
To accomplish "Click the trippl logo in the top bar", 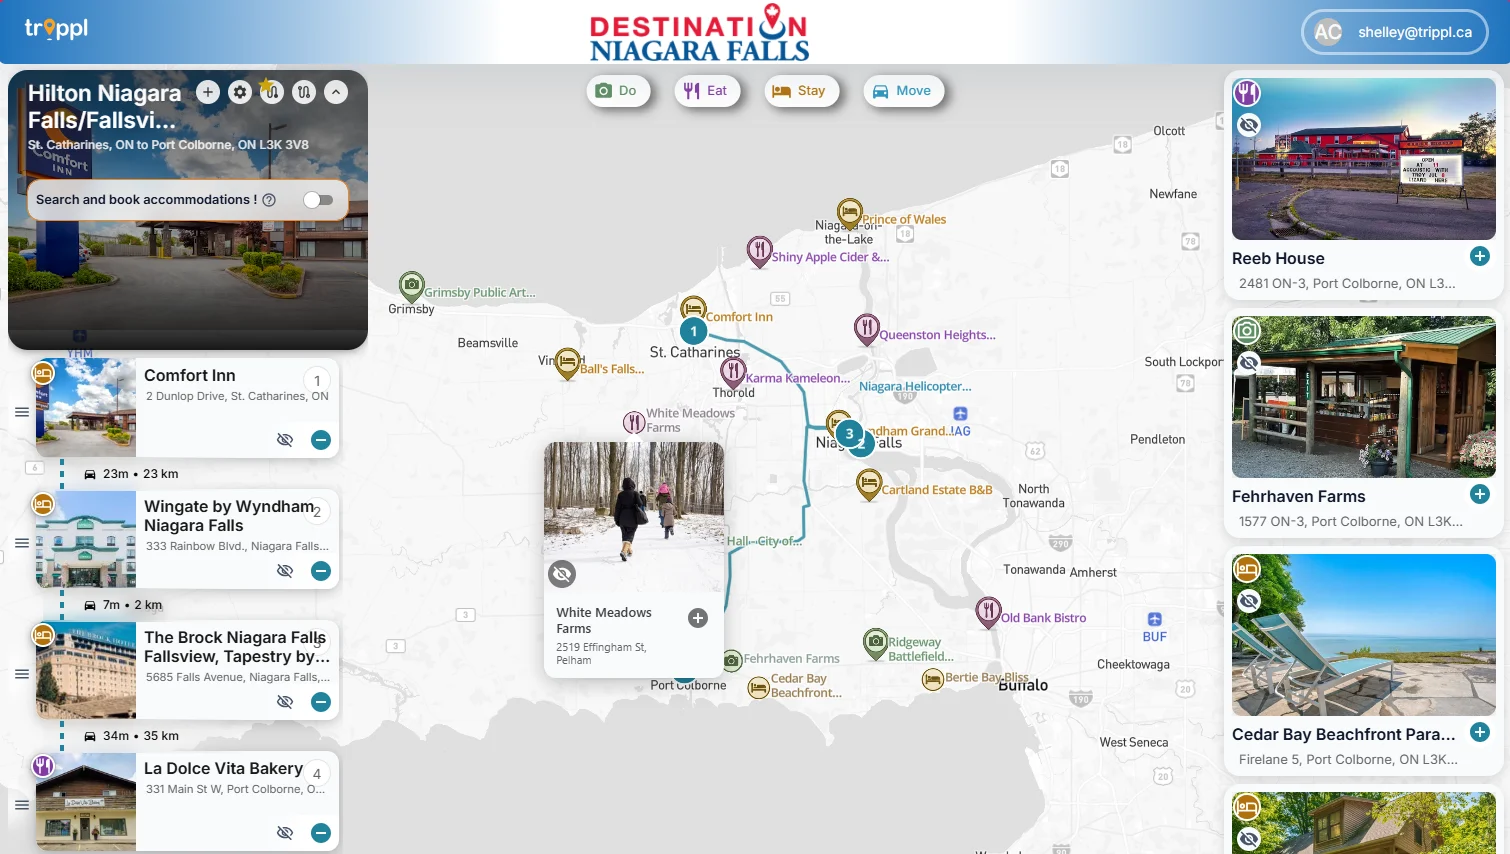I will tap(55, 29).
